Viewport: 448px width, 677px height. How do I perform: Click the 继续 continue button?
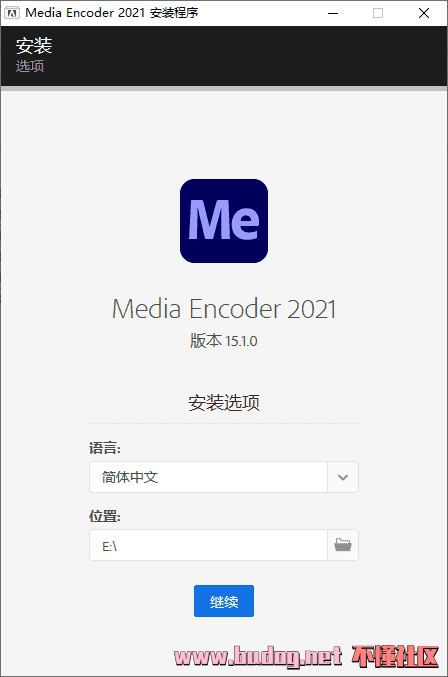[x=224, y=601]
